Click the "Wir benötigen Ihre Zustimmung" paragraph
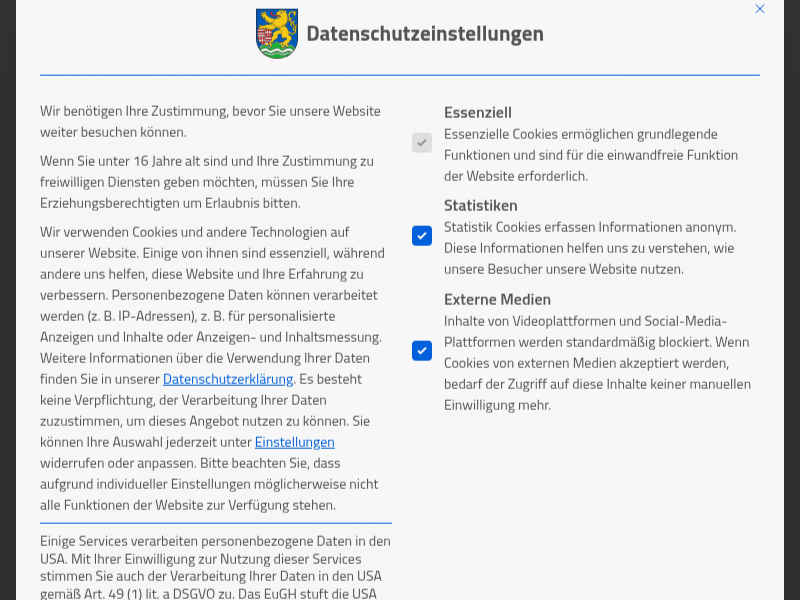 pyautogui.click(x=210, y=121)
